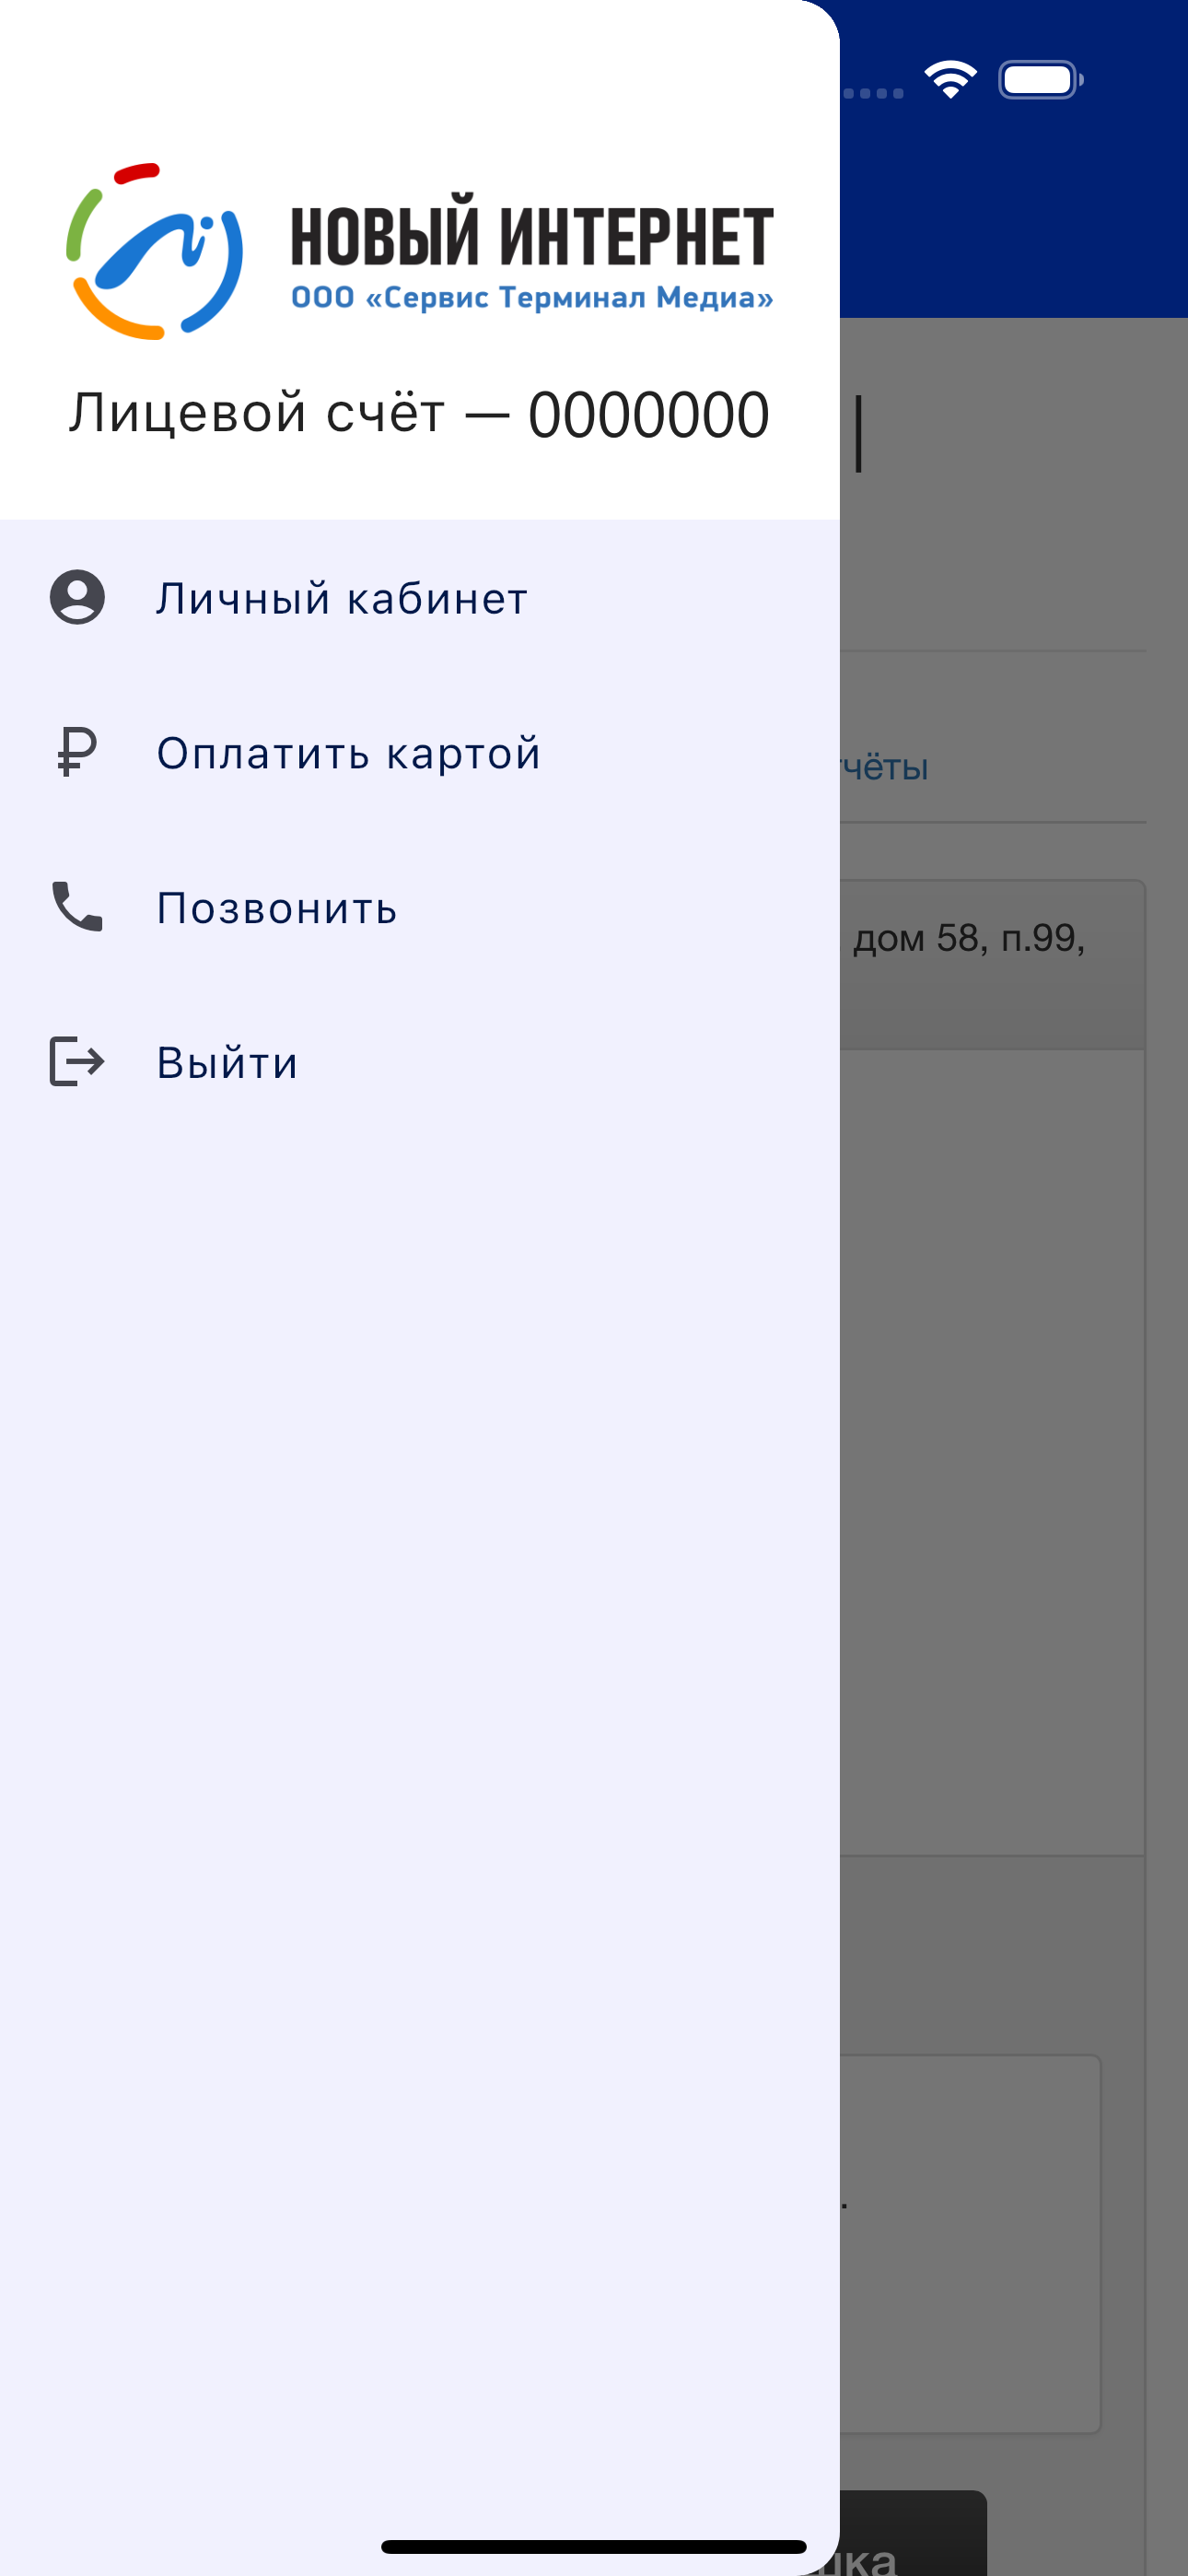Open Личный кабинет menu item
Screen dimensions: 1188x2576
(420, 598)
